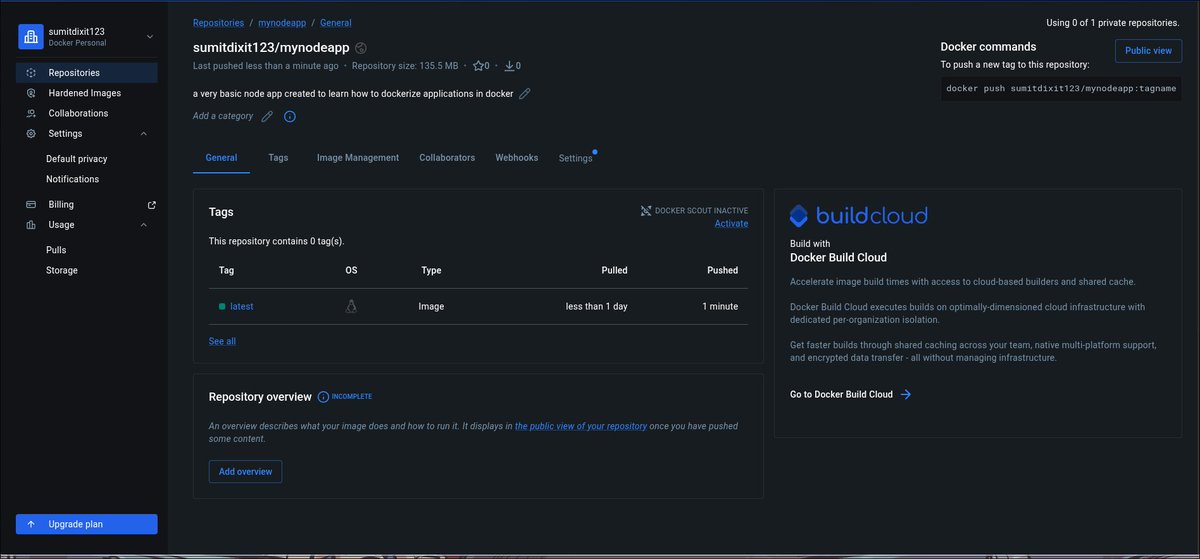Click the Upgrade plan button

tap(87, 524)
